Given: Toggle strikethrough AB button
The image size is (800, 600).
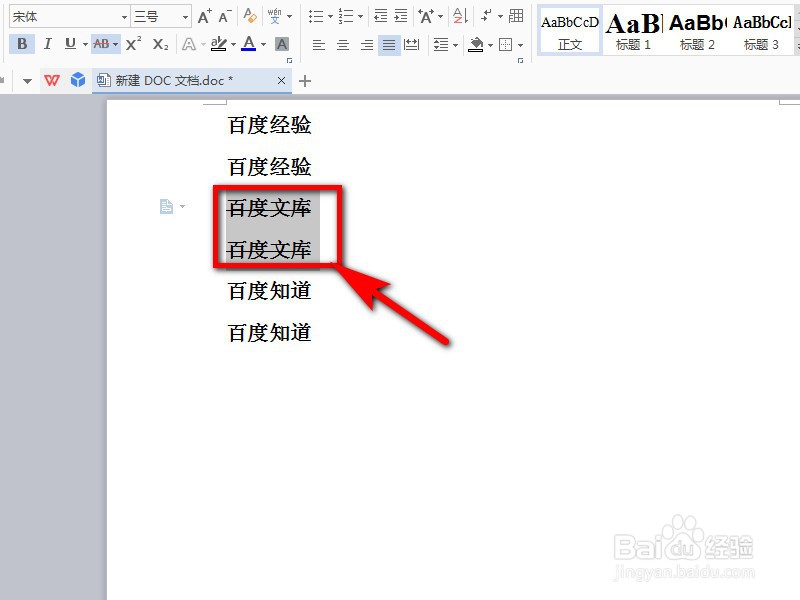Looking at the screenshot, I should pos(101,44).
